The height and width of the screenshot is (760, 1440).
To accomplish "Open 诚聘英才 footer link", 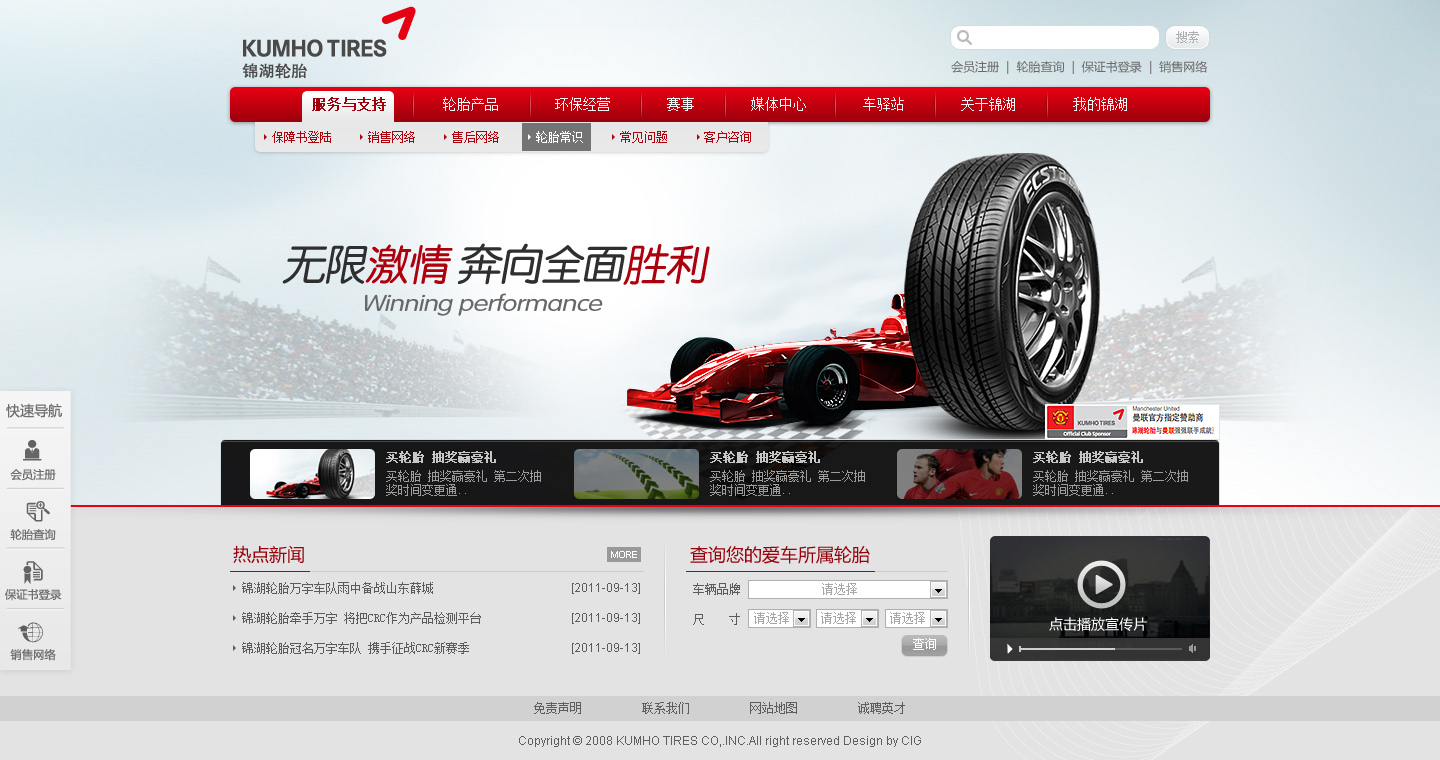I will click(x=881, y=708).
